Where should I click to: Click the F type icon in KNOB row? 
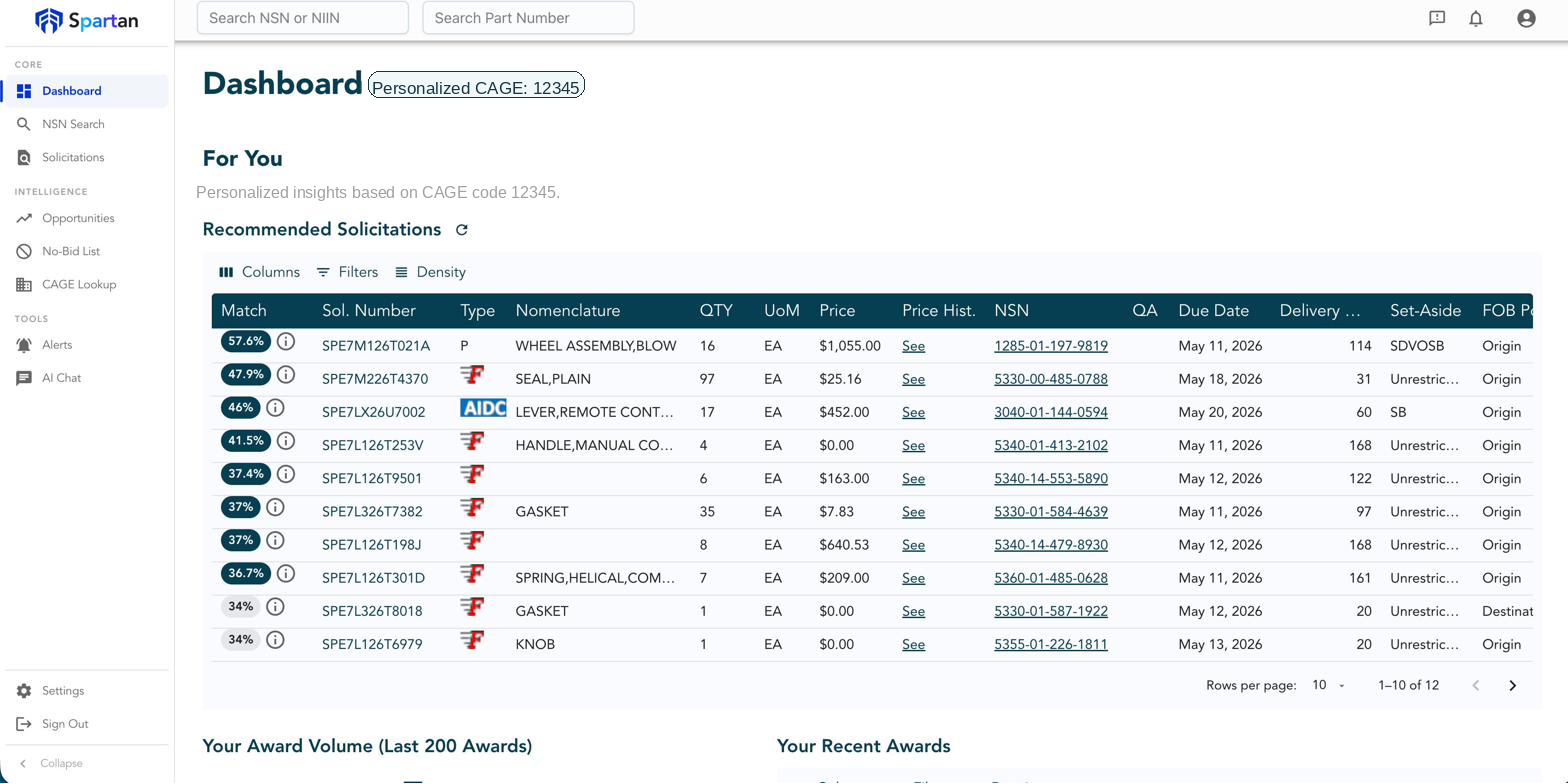[472, 640]
